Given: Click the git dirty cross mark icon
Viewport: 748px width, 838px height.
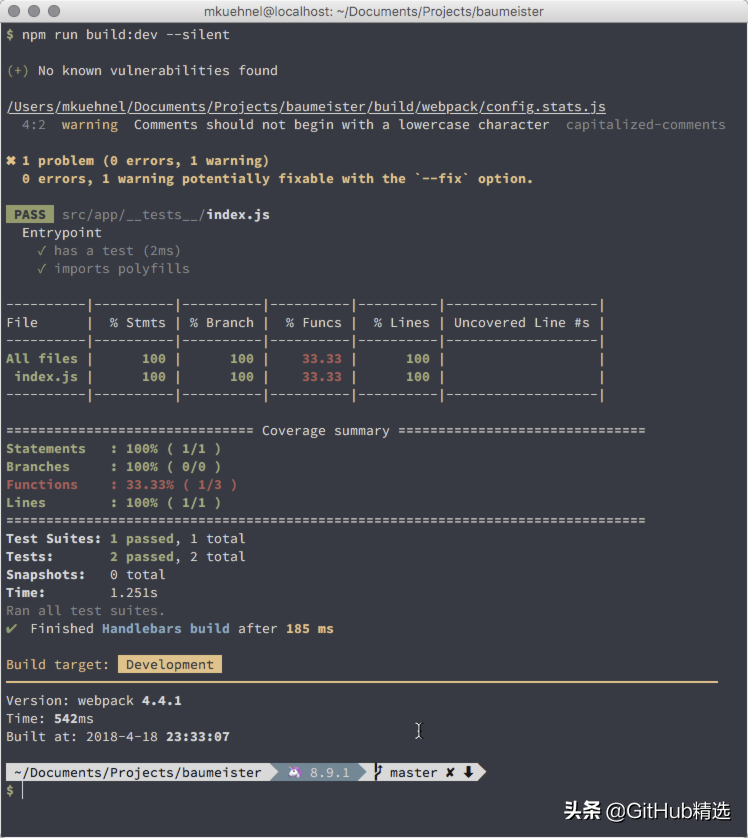Looking at the screenshot, I should coord(450,772).
